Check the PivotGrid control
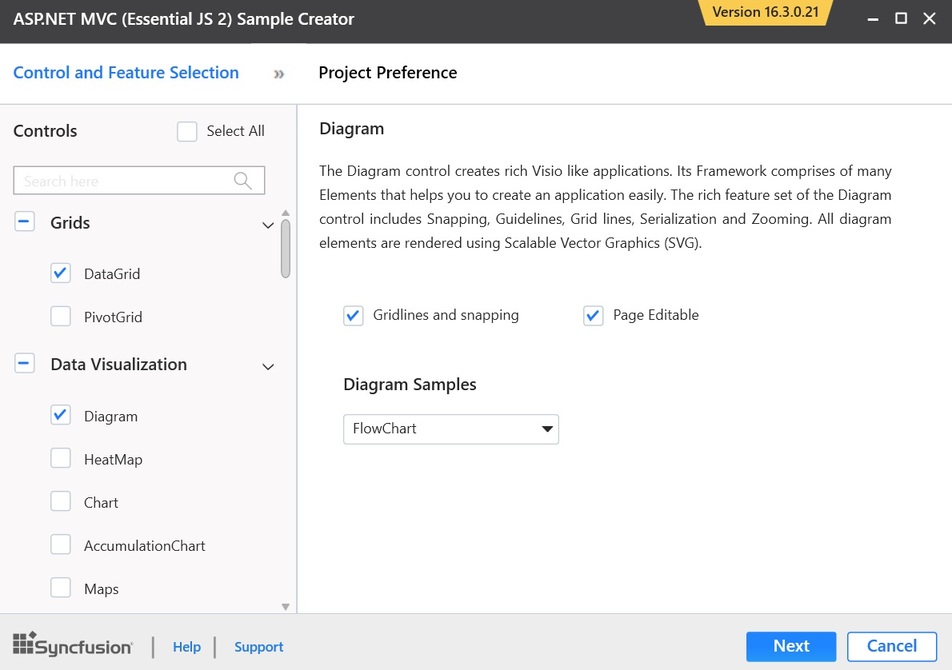Image resolution: width=952 pixels, height=670 pixels. pyautogui.click(x=61, y=317)
